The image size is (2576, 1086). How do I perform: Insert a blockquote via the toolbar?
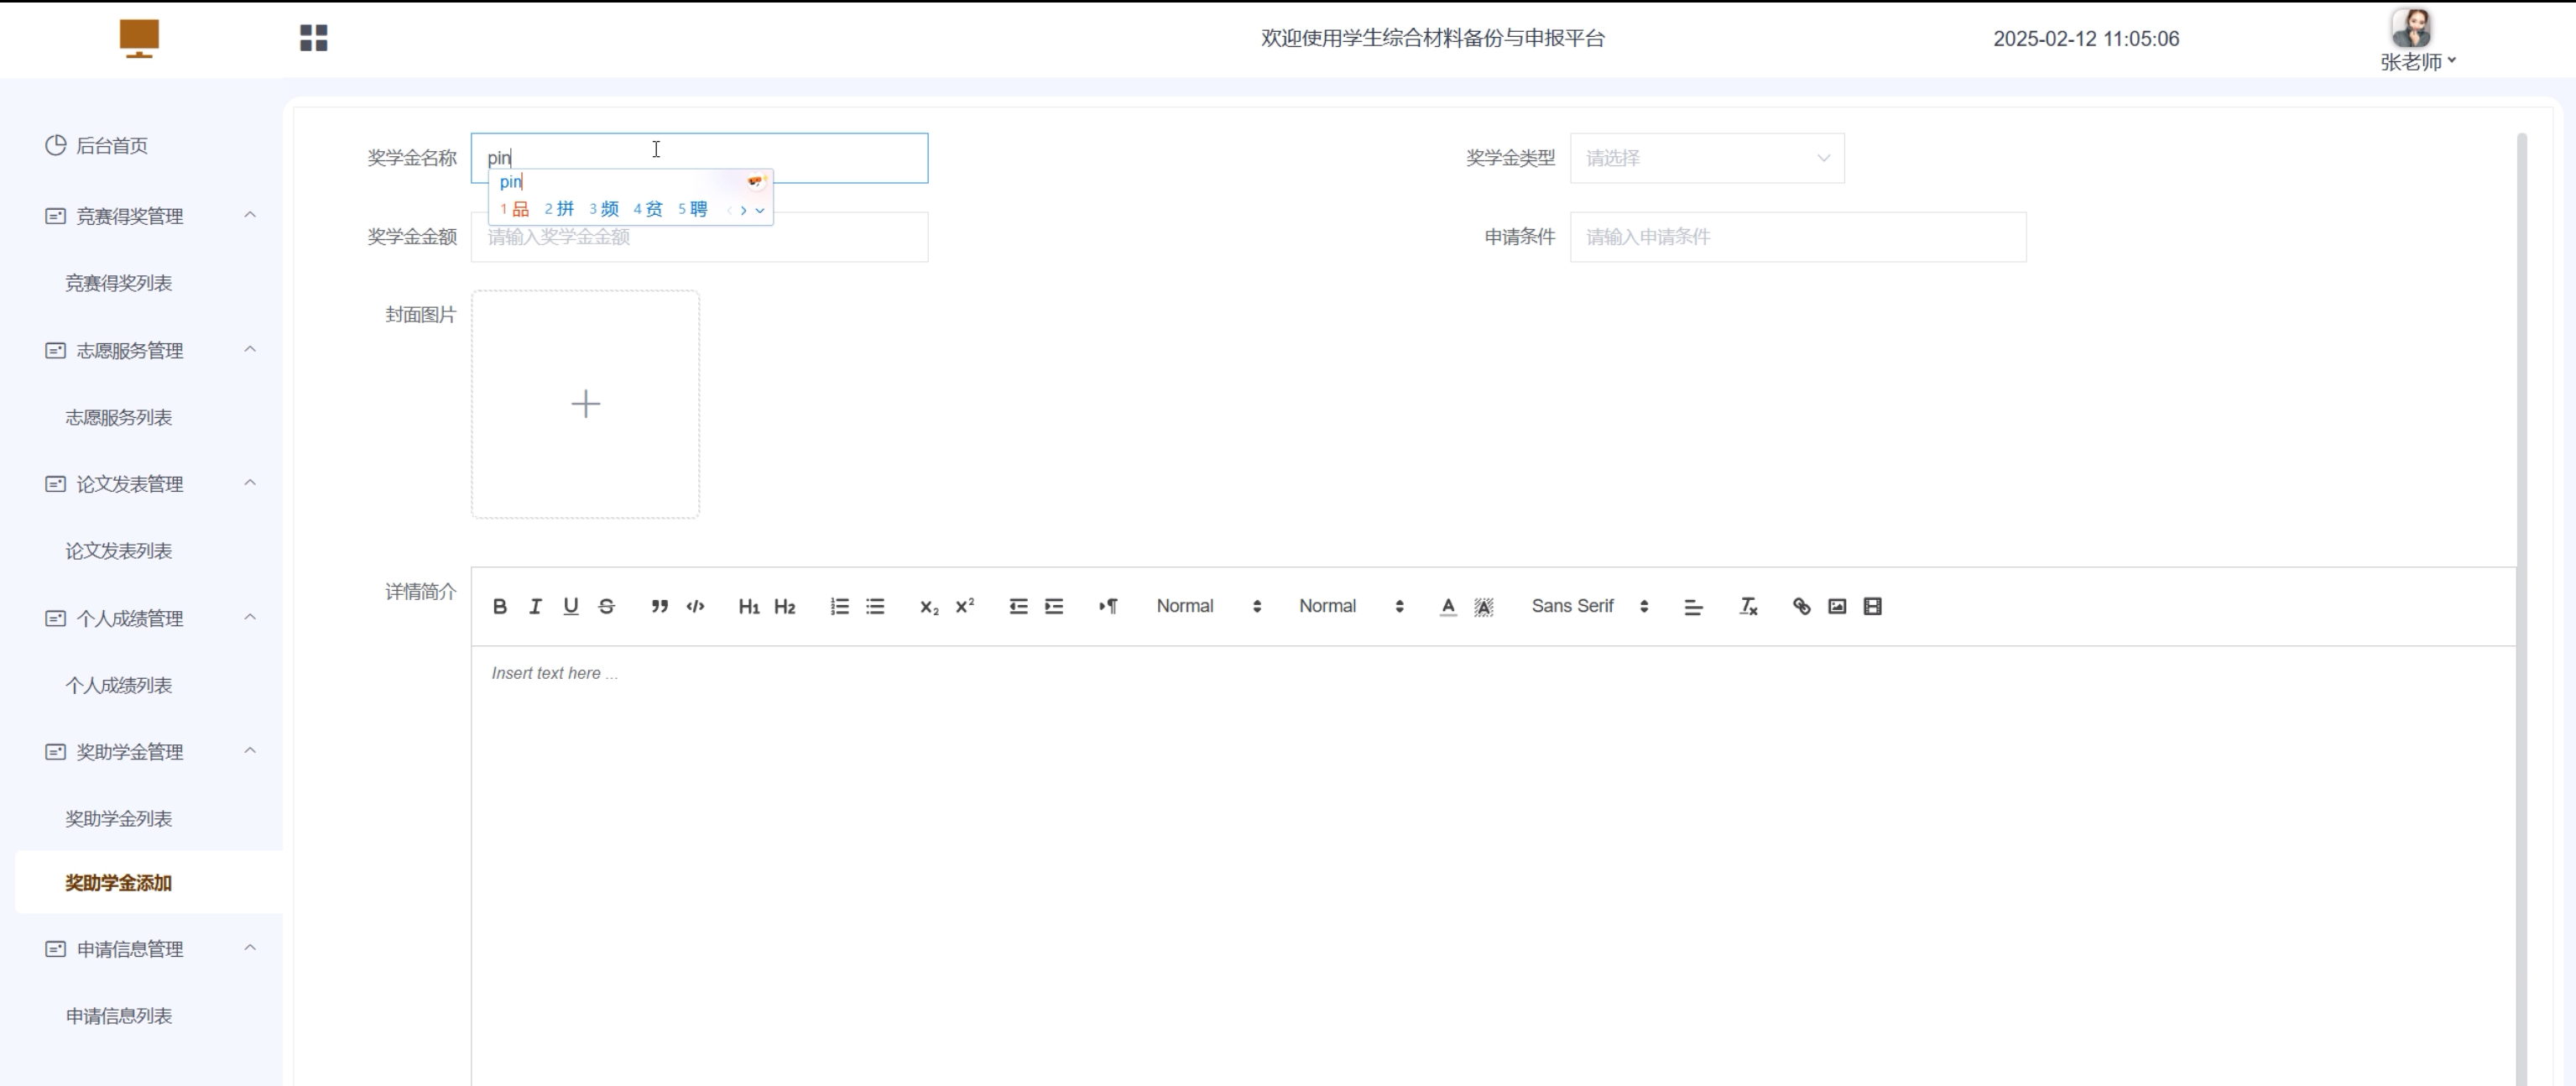pyautogui.click(x=659, y=606)
